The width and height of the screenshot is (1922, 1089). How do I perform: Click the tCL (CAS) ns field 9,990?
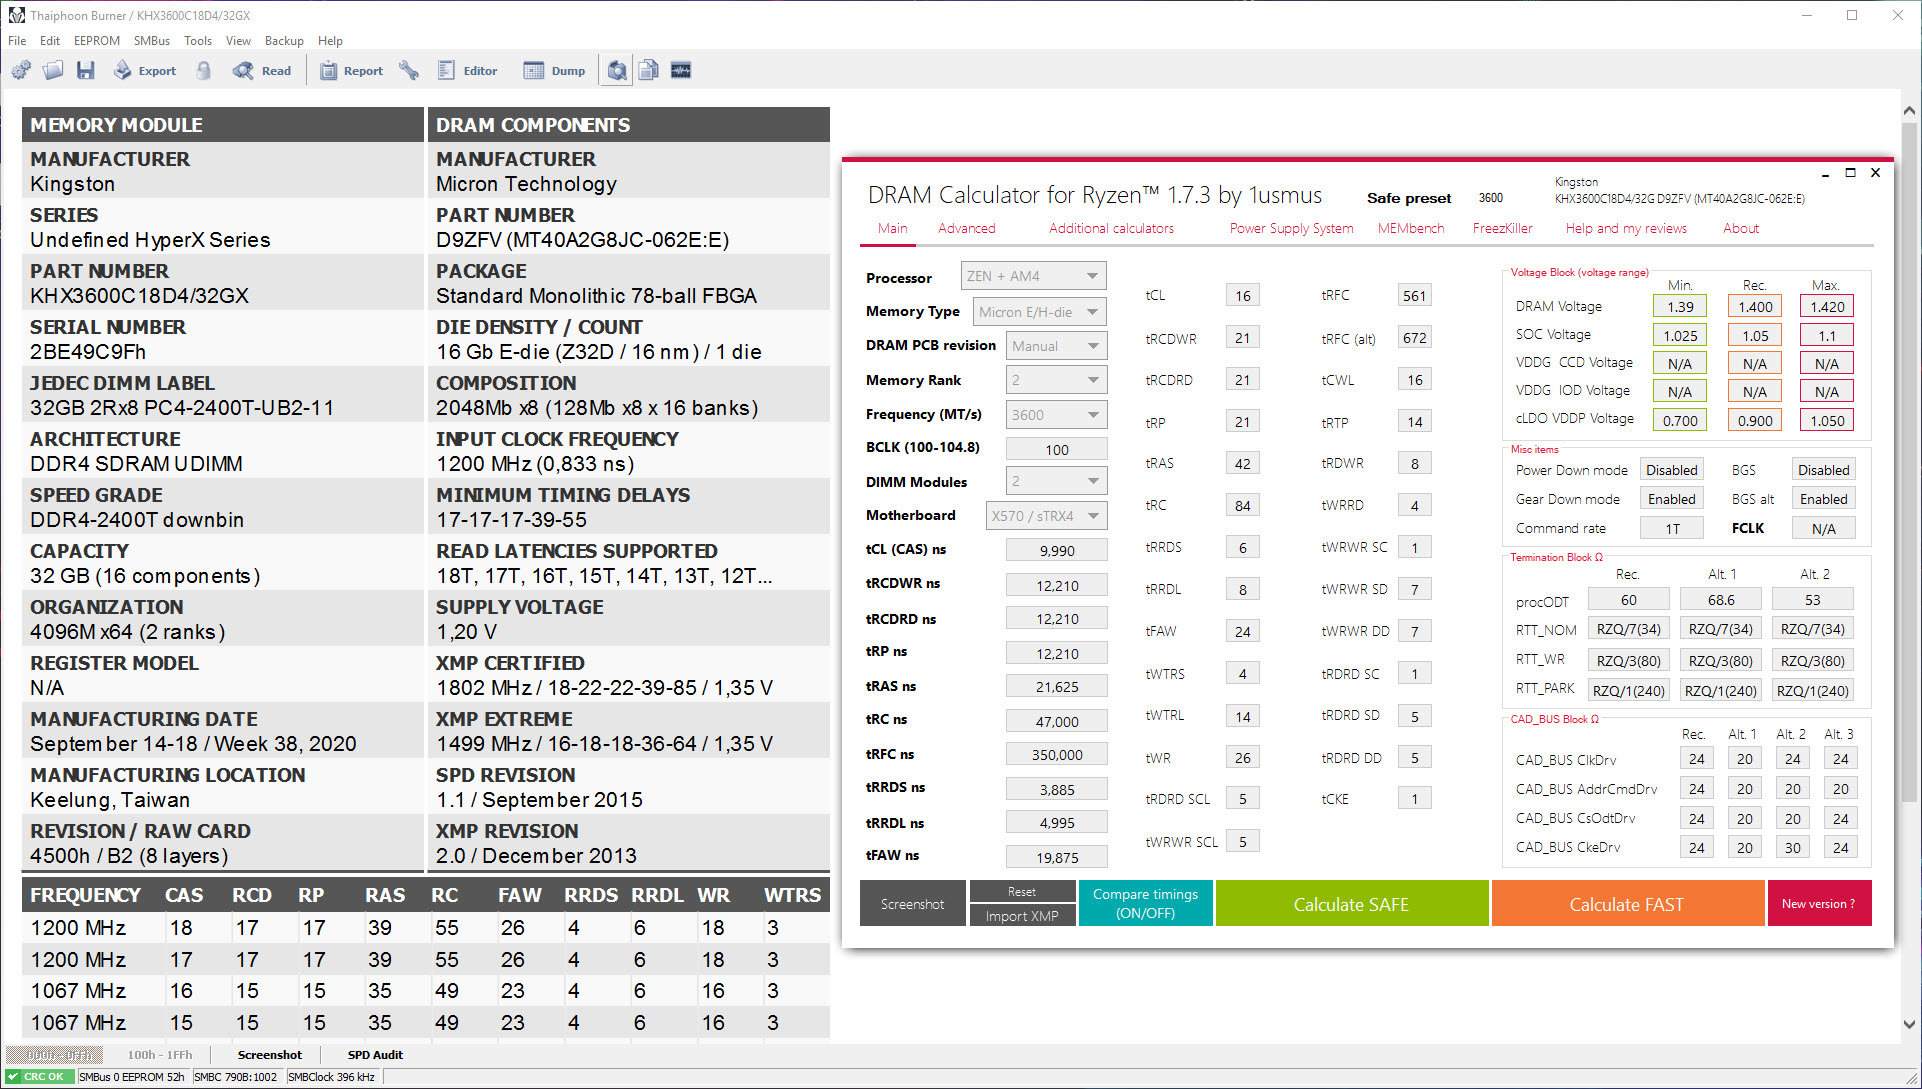(x=1056, y=550)
